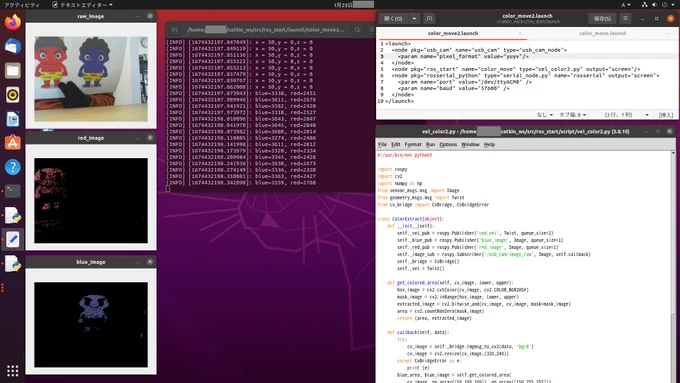This screenshot has height=383, width=680.
Task: Click the IDLE editor vertical scrollbar
Action: click(x=673, y=267)
